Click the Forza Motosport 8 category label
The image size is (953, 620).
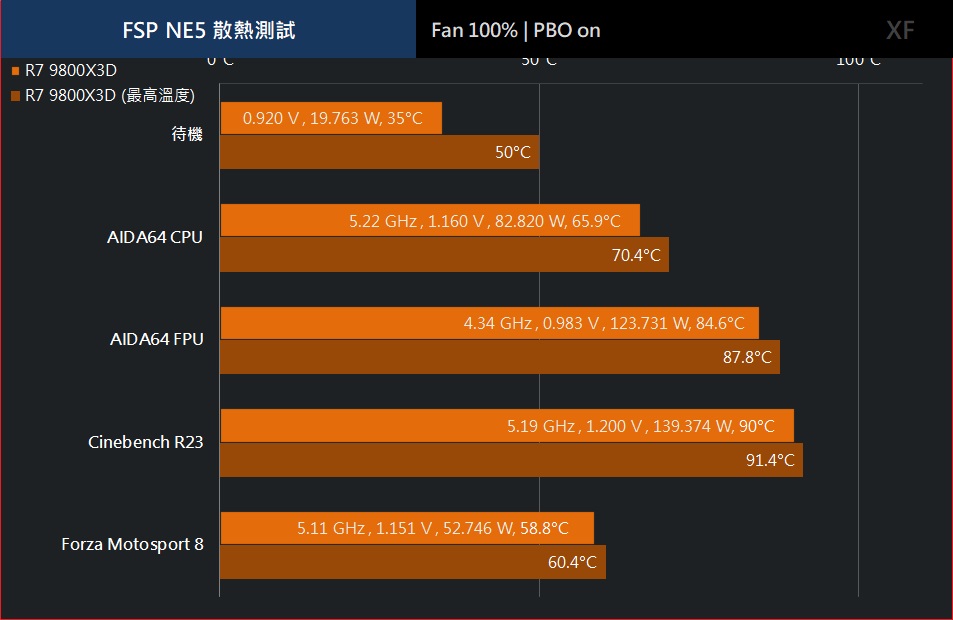[x=132, y=544]
